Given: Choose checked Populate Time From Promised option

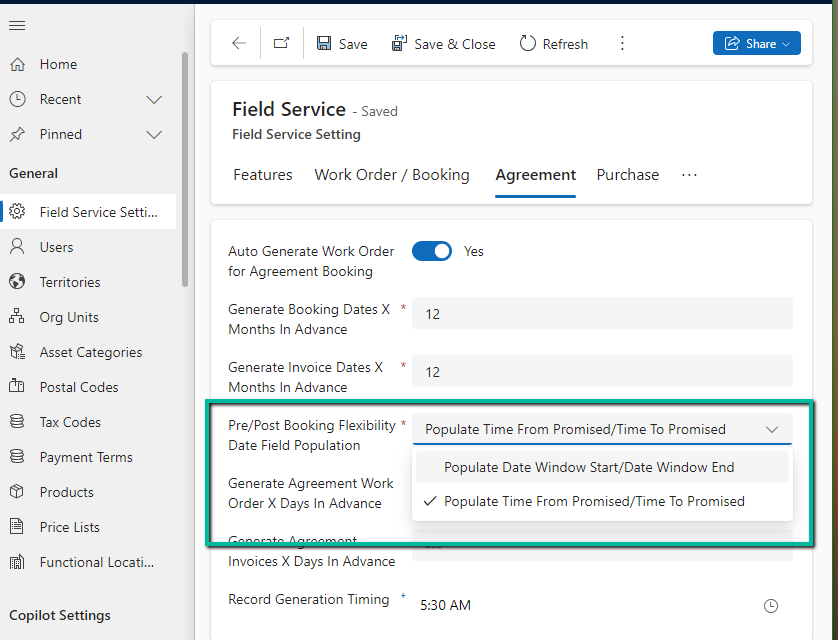Looking at the screenshot, I should [x=594, y=501].
